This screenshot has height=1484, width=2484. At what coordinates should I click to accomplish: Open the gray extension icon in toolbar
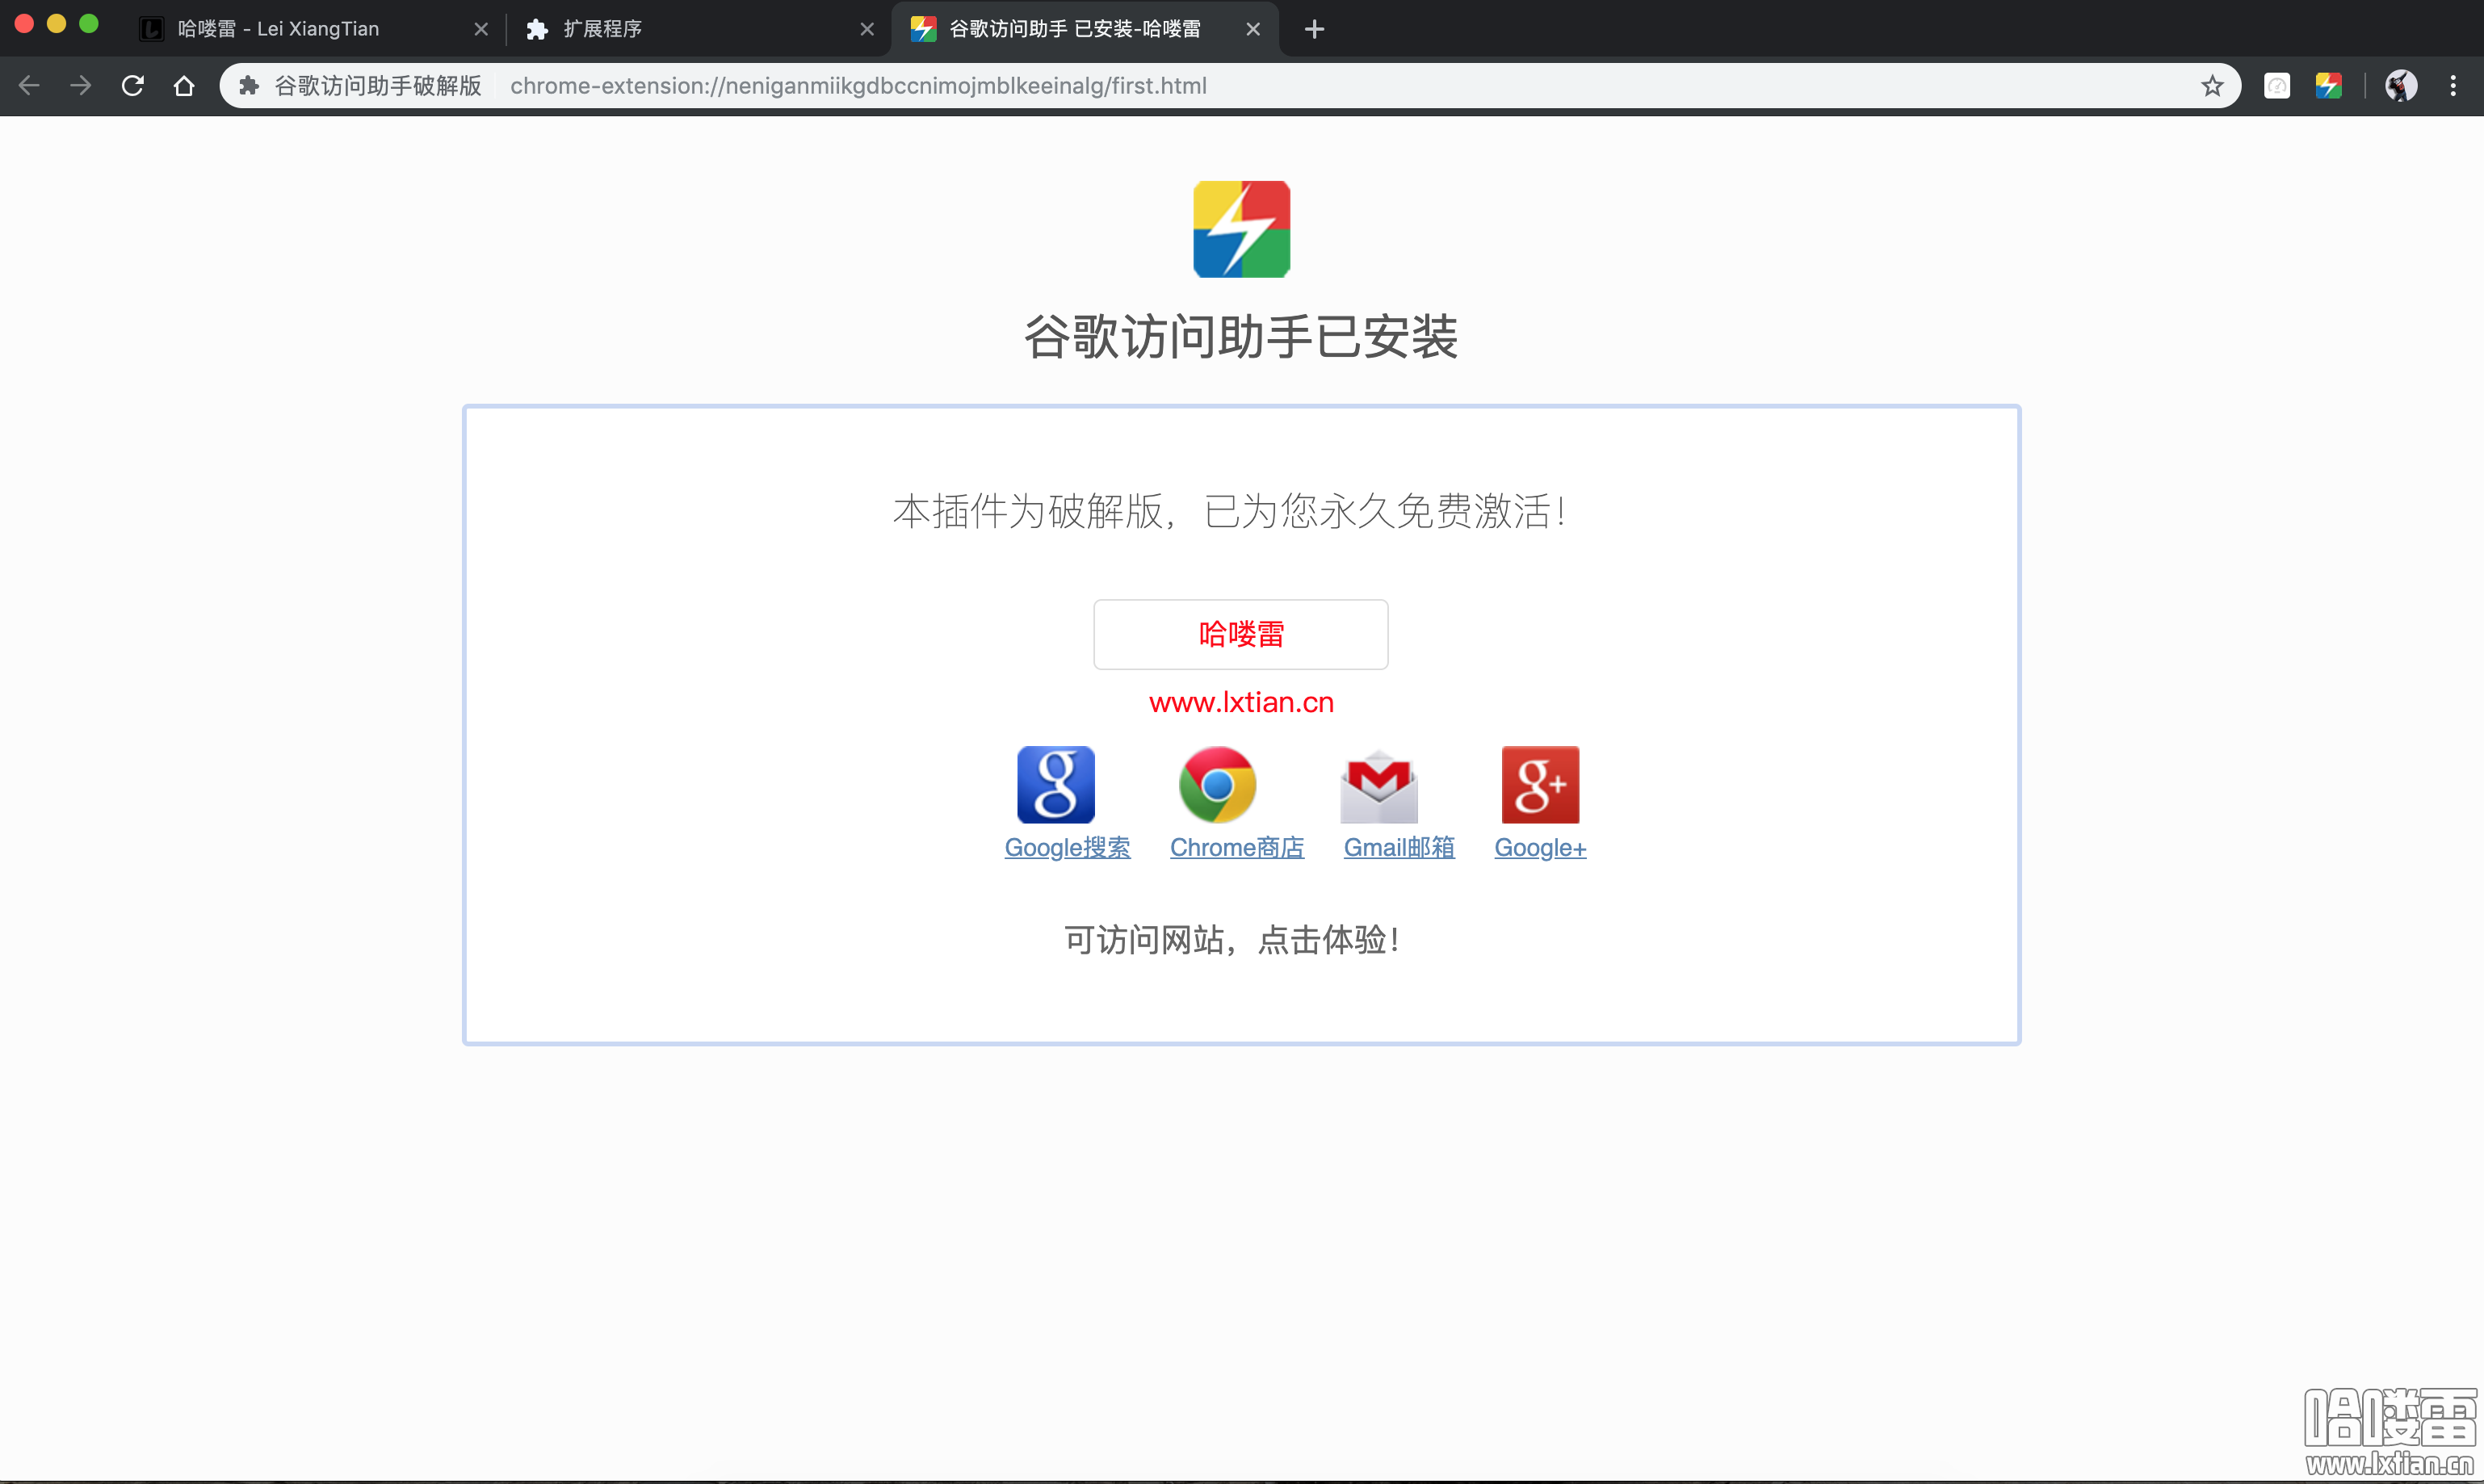2277,86
